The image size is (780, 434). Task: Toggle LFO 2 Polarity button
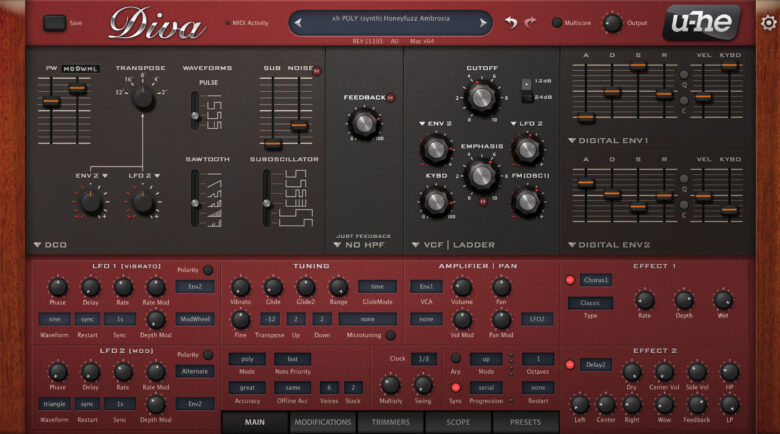click(208, 354)
